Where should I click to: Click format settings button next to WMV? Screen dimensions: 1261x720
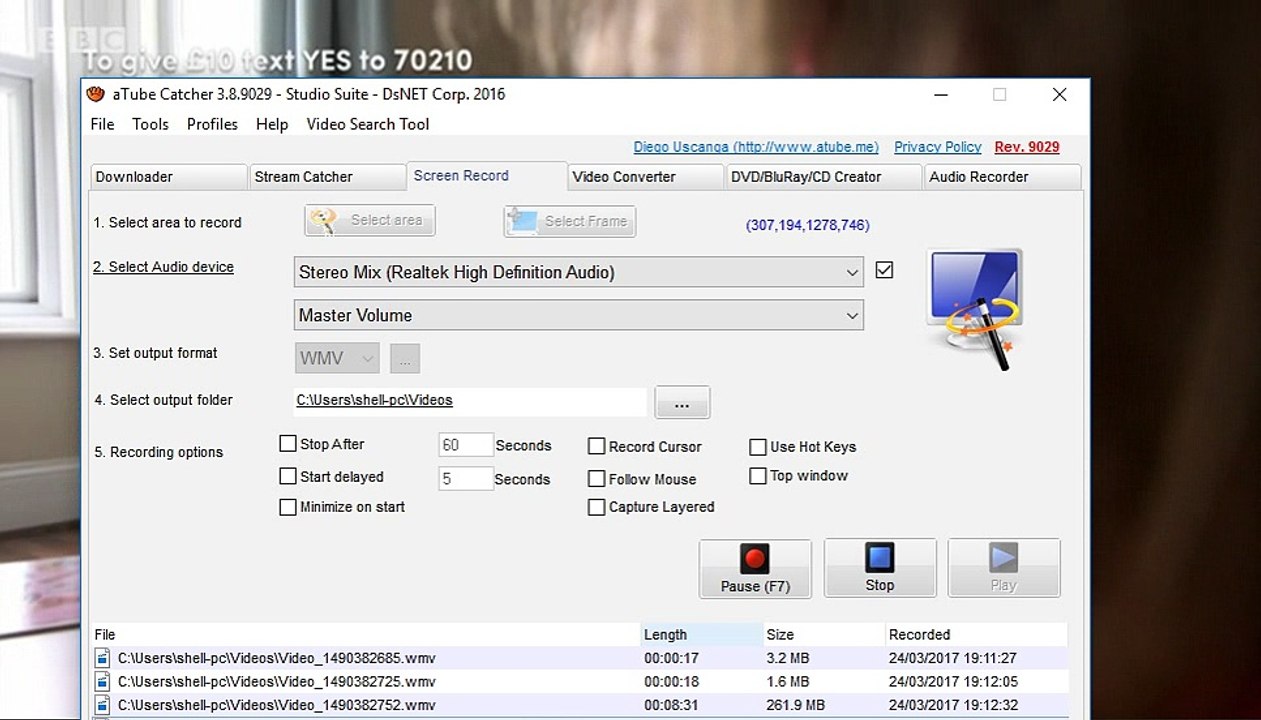[405, 358]
